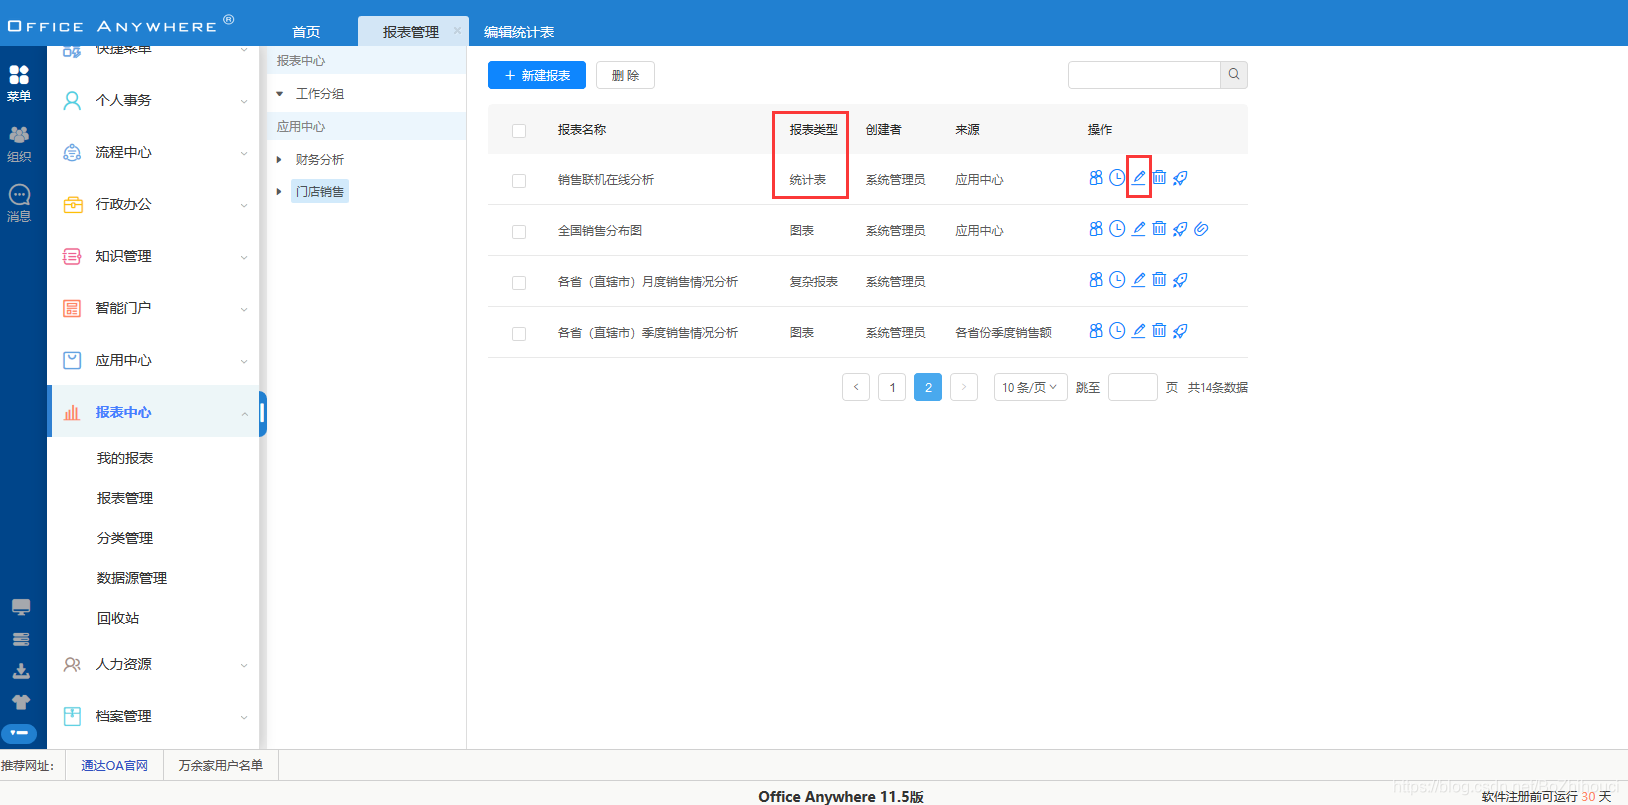The image size is (1628, 805).
Task: Open permissions icon for 各省月度销售情况分析
Action: (x=1096, y=280)
